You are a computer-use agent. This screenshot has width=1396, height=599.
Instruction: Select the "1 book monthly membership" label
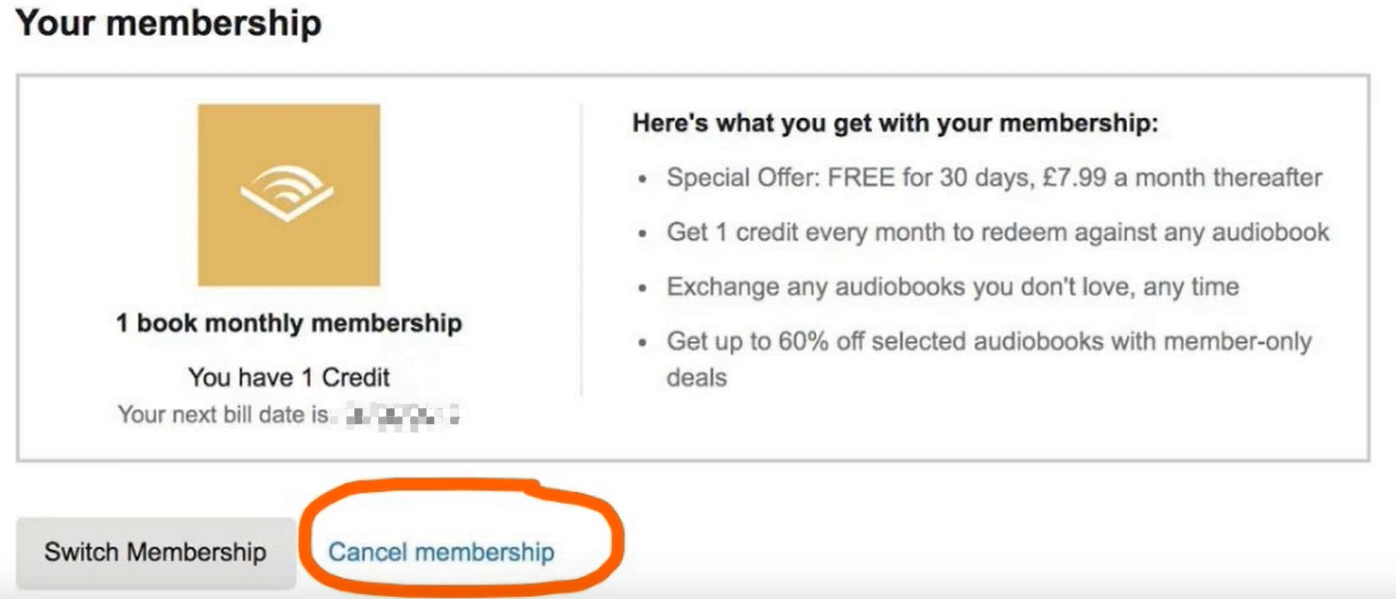click(x=289, y=323)
